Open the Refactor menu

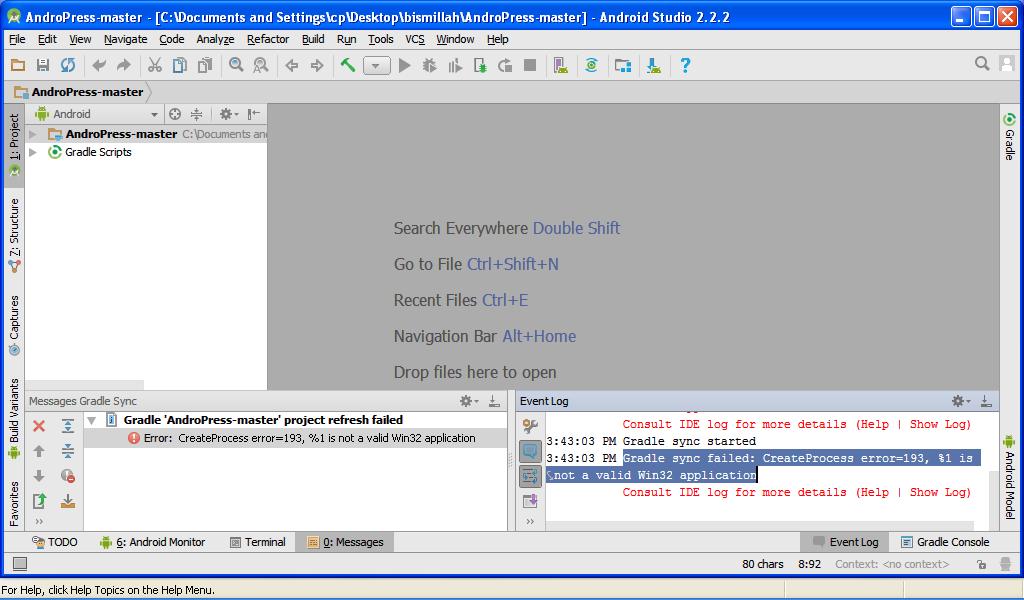268,39
